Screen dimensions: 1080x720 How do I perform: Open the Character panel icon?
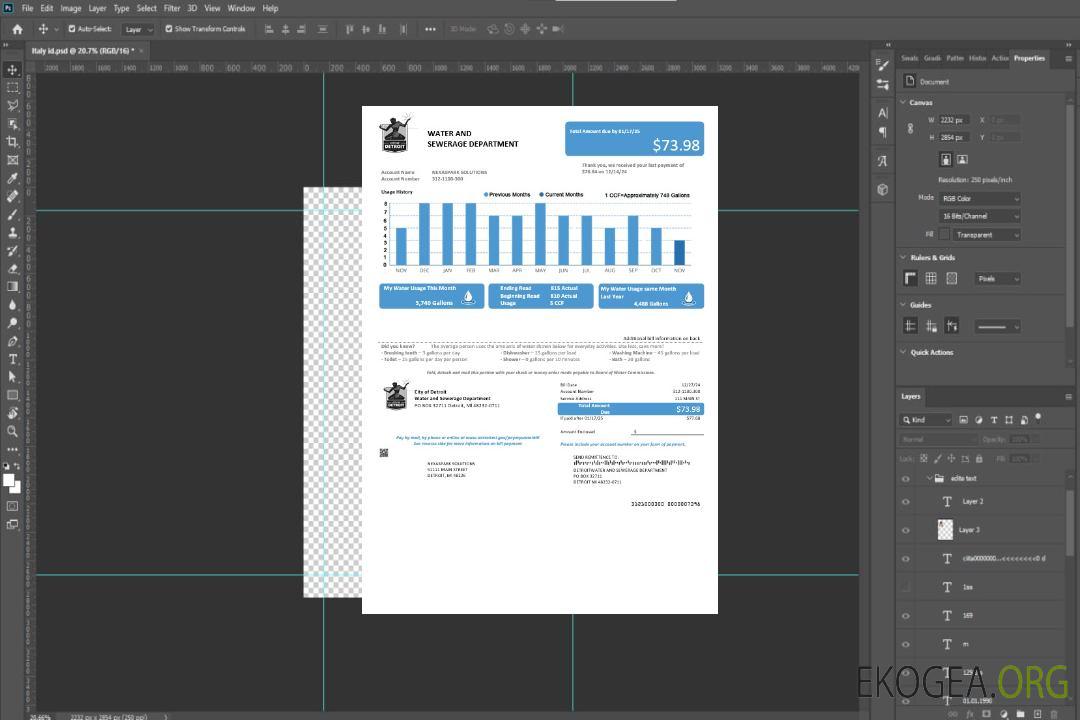coord(883,113)
